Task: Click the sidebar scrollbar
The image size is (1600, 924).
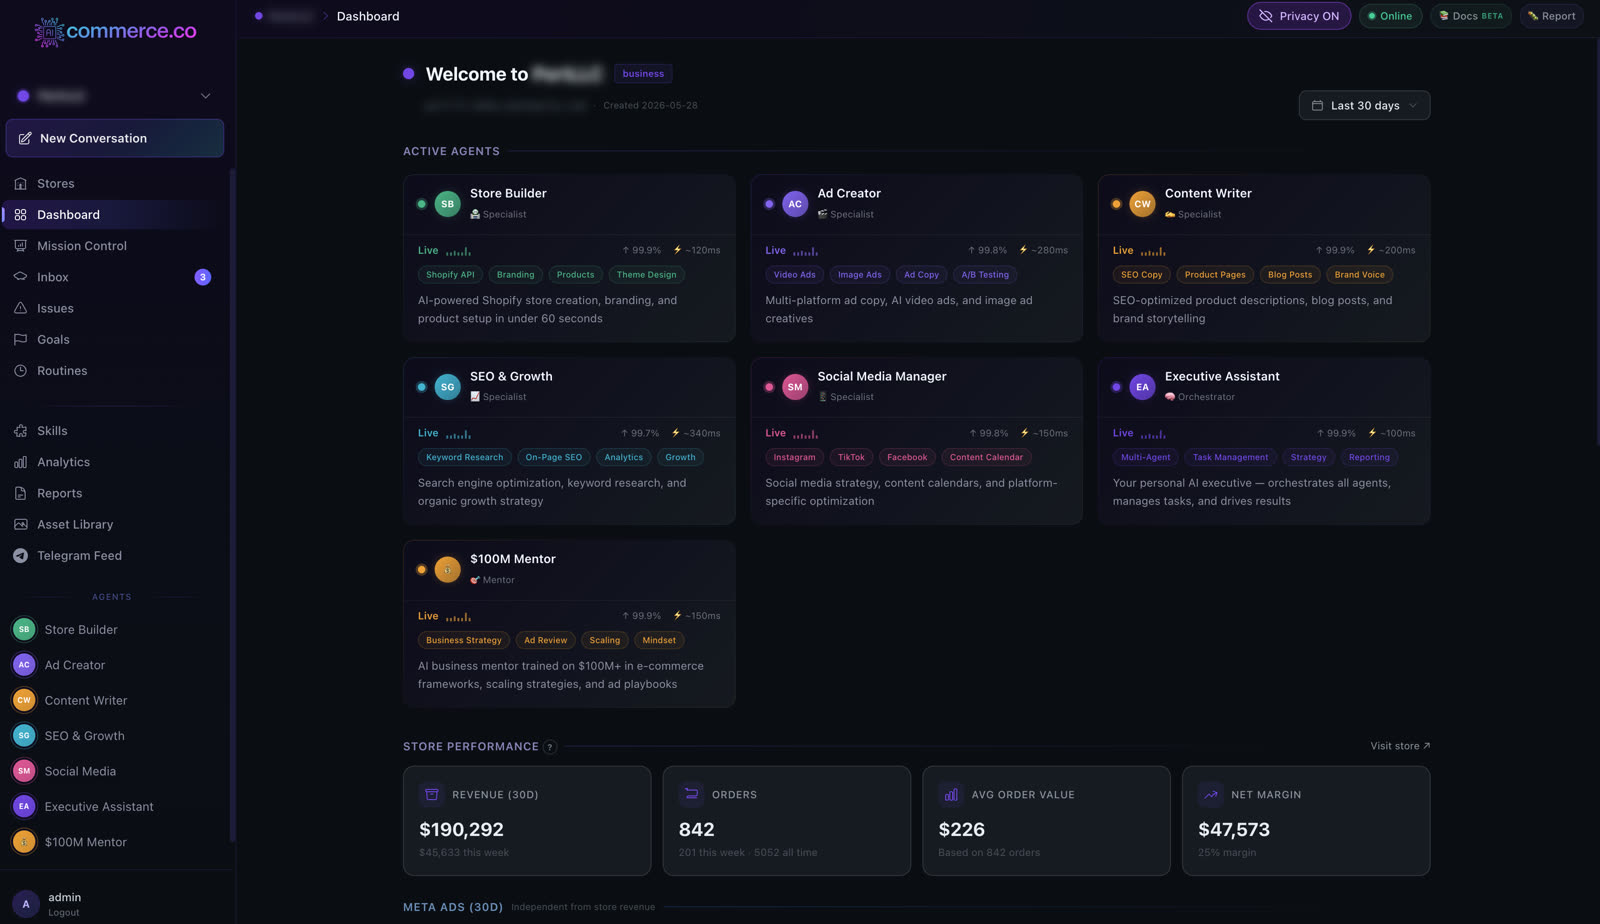Action: tap(232, 505)
